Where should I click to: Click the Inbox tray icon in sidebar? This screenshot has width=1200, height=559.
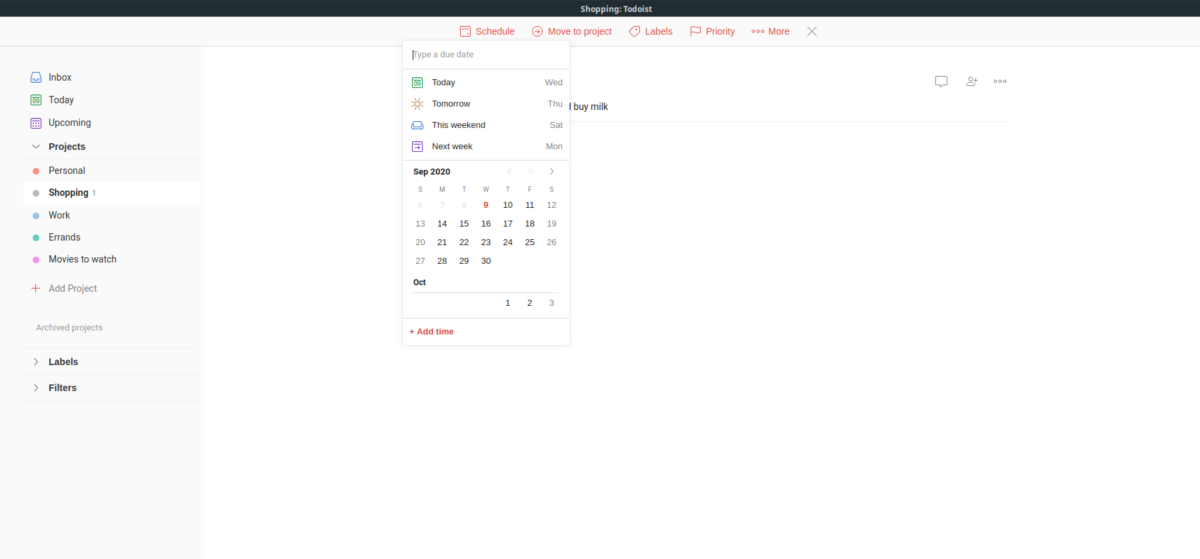(36, 77)
